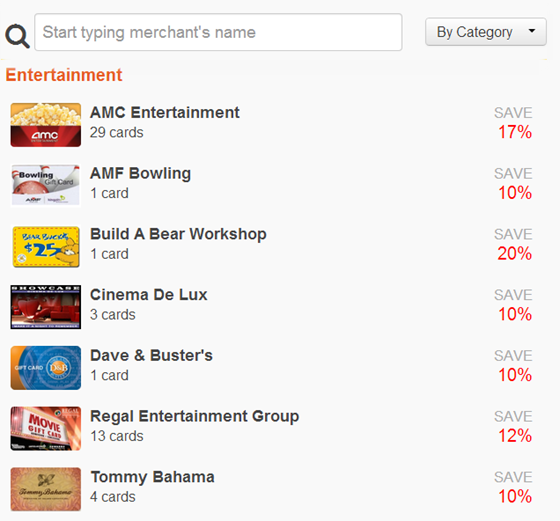560x521 pixels.
Task: Select the AMC popcorn gift card image
Action: [x=46, y=125]
